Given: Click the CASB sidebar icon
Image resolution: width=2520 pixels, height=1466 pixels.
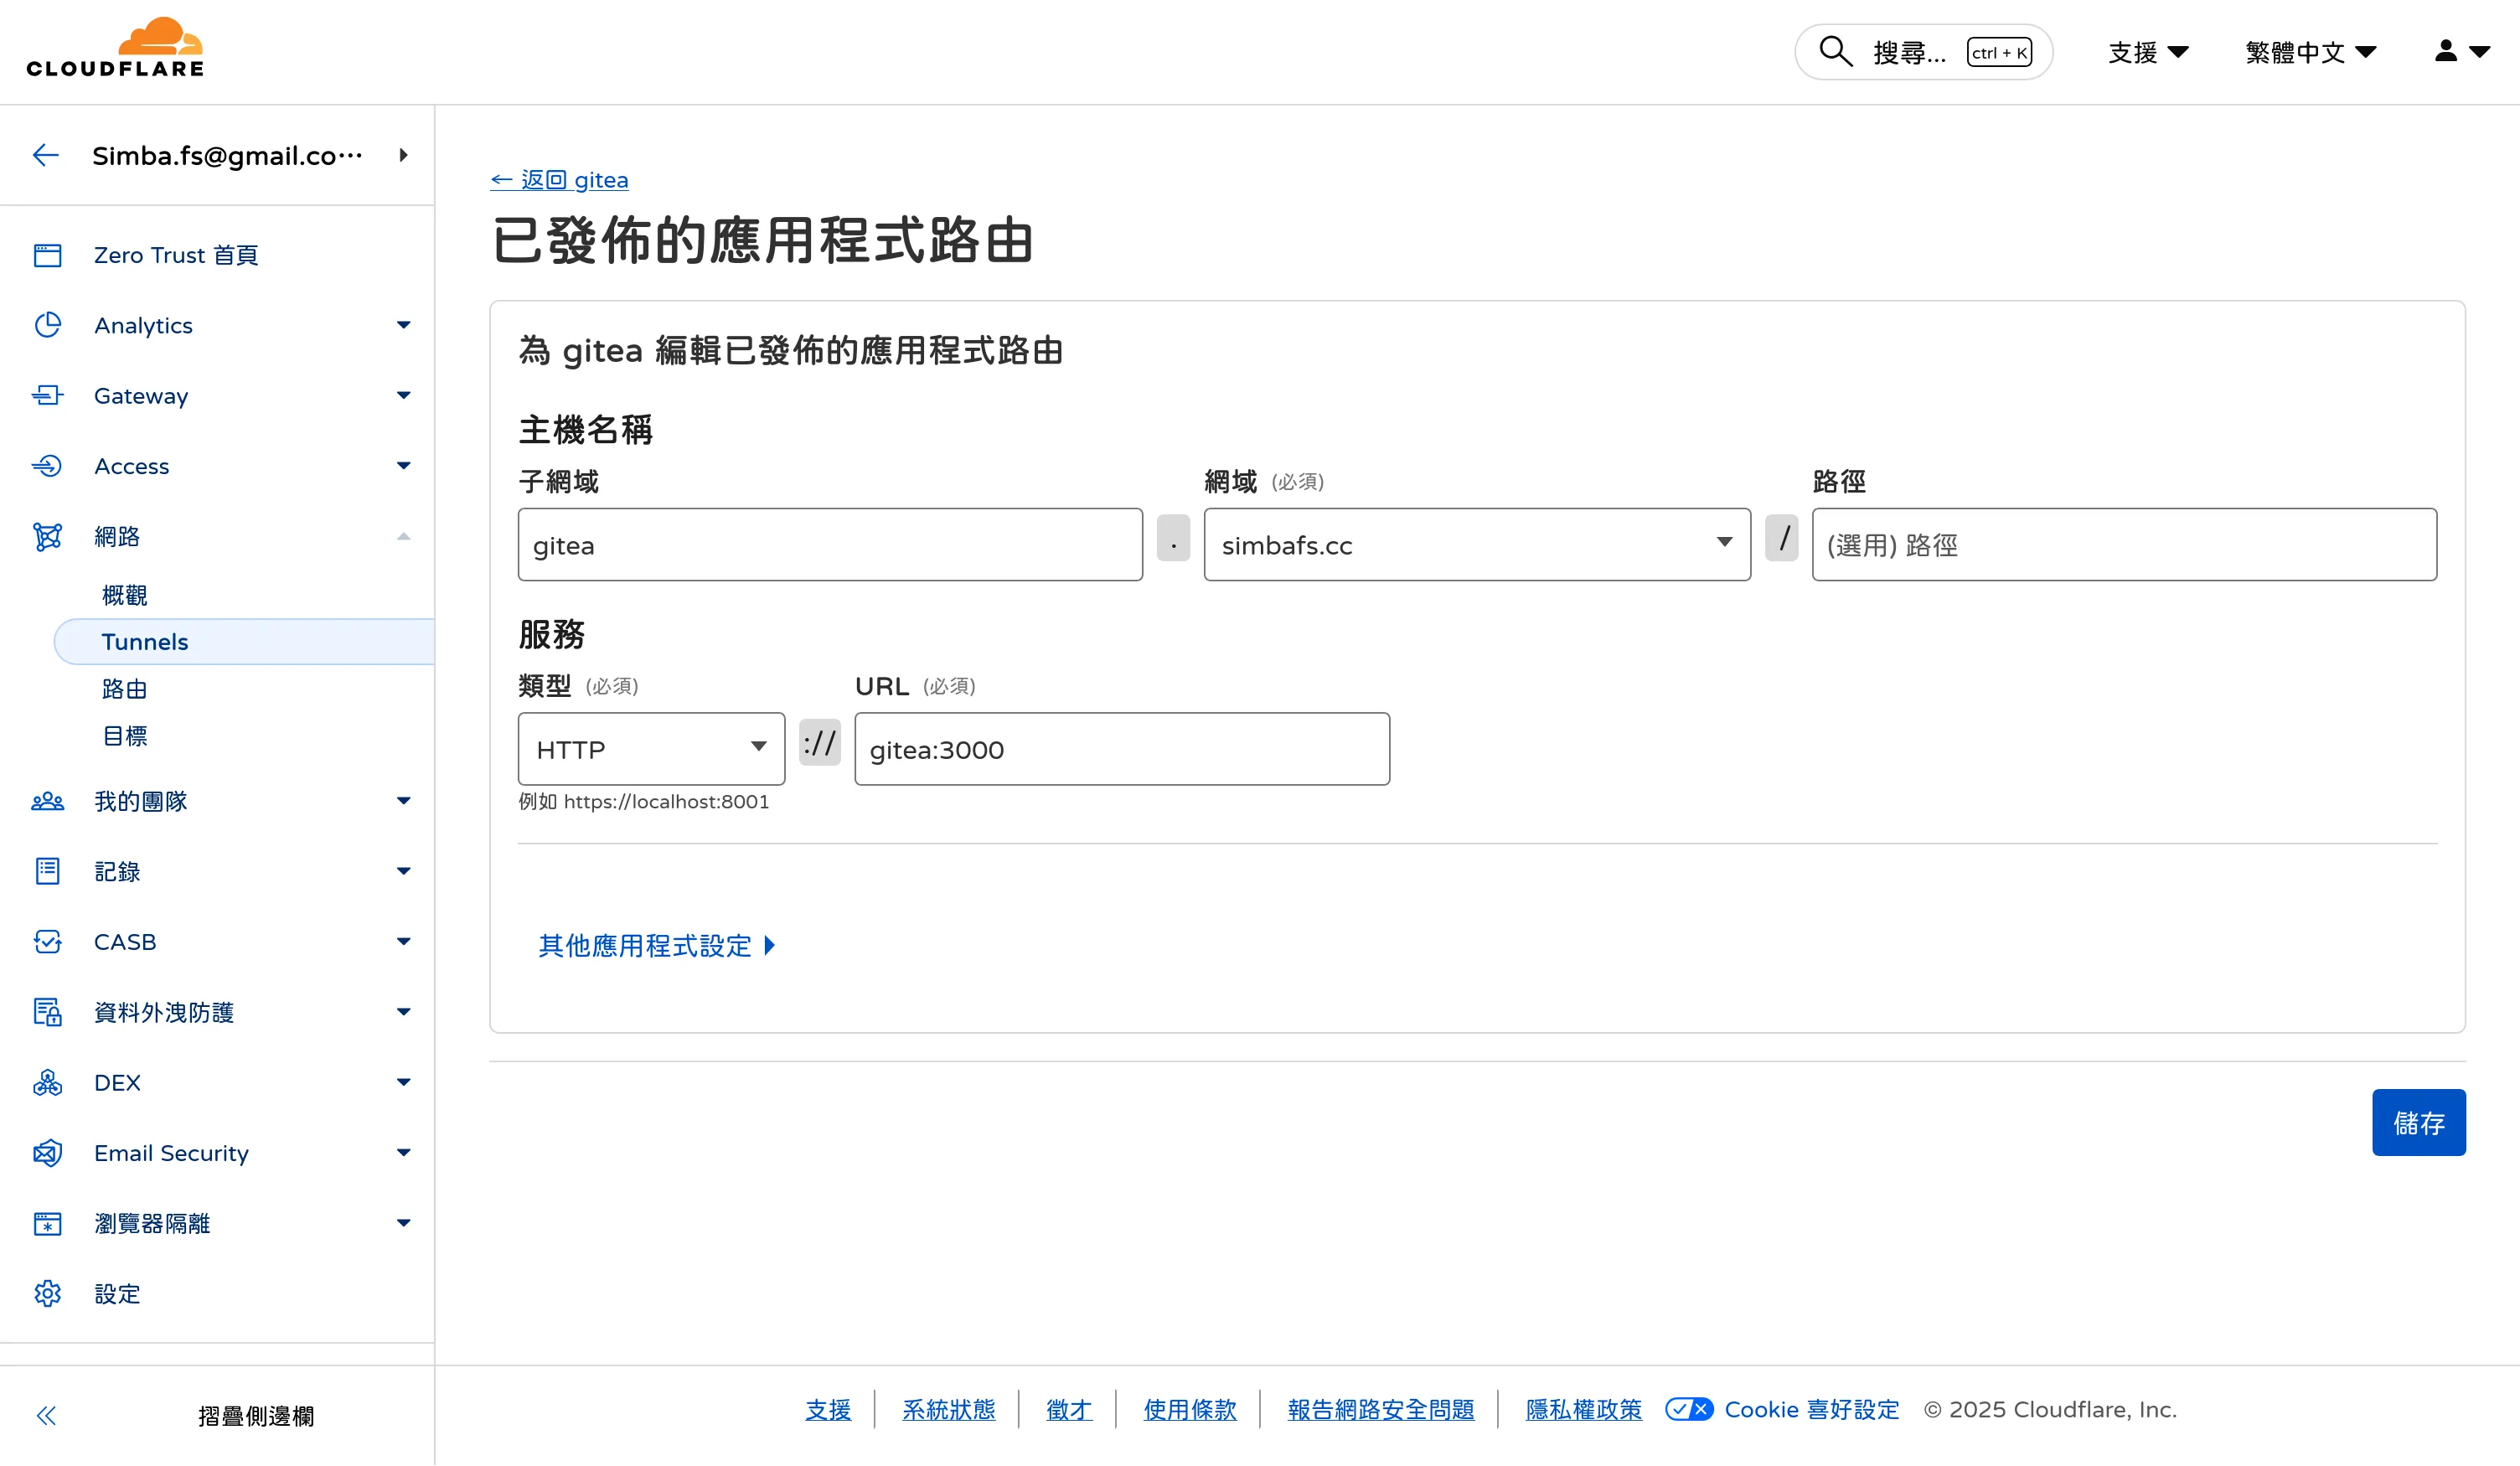Looking at the screenshot, I should coord(47,942).
